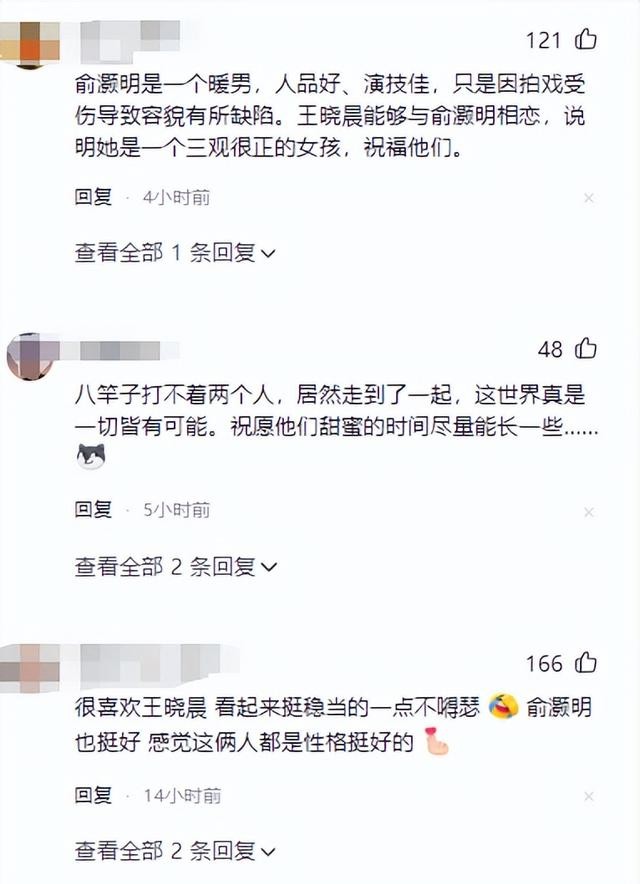Dismiss the comment posted 5小时前

coord(589,512)
